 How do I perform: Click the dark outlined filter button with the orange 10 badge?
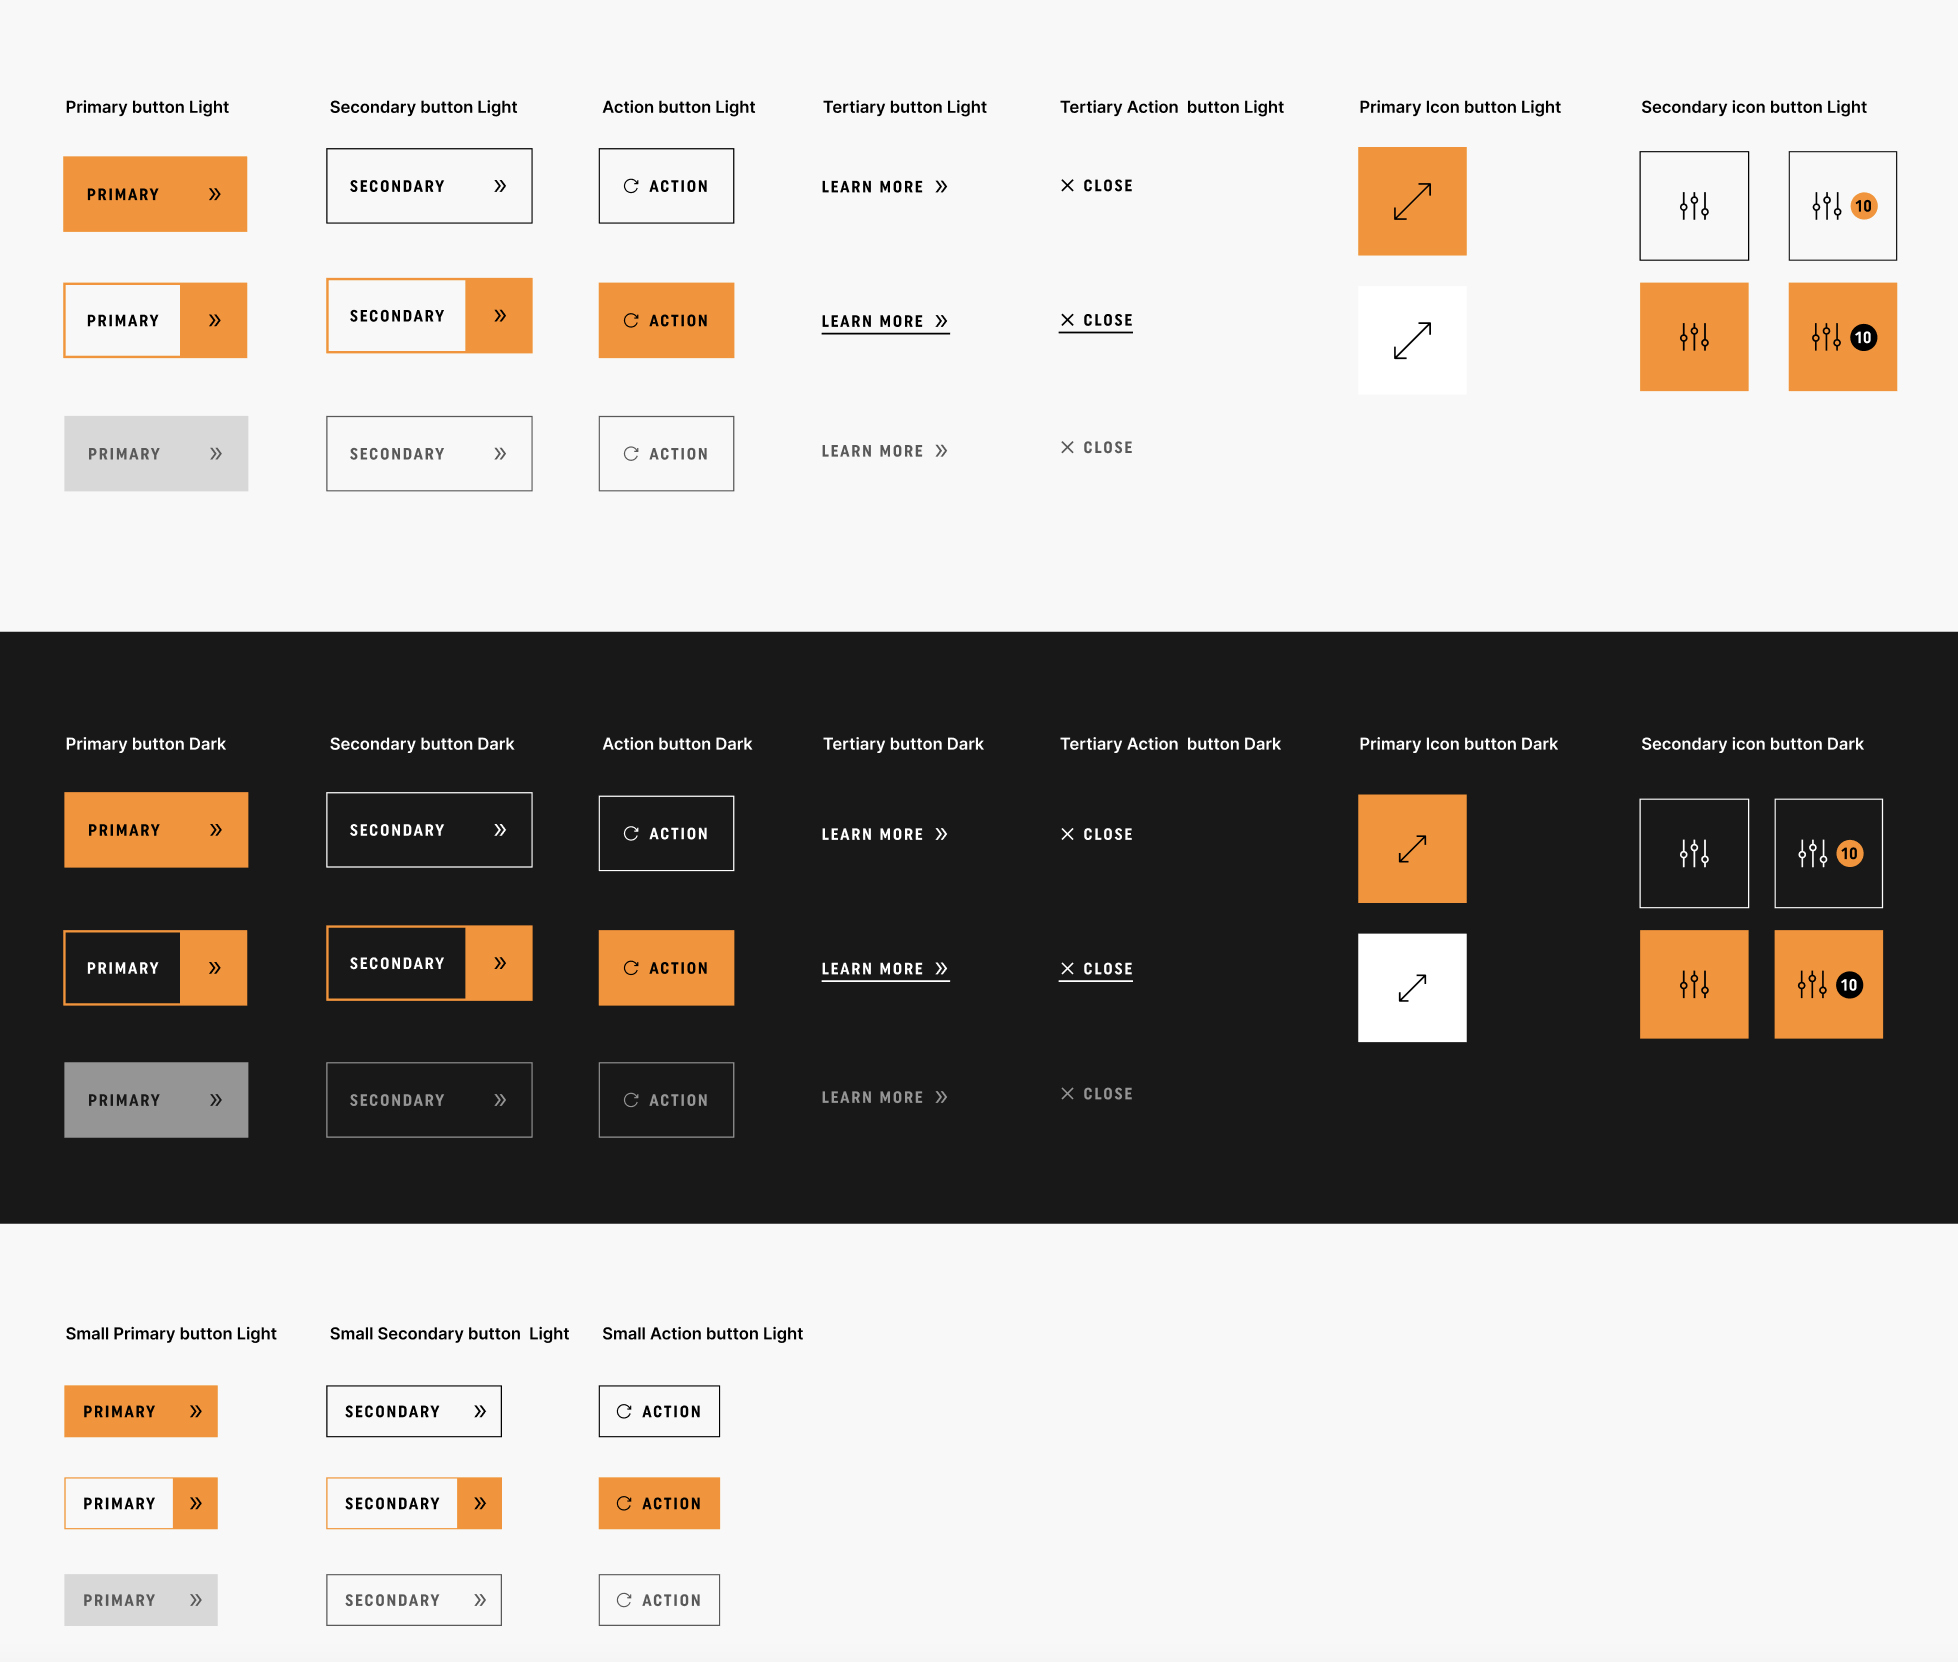[x=1827, y=853]
